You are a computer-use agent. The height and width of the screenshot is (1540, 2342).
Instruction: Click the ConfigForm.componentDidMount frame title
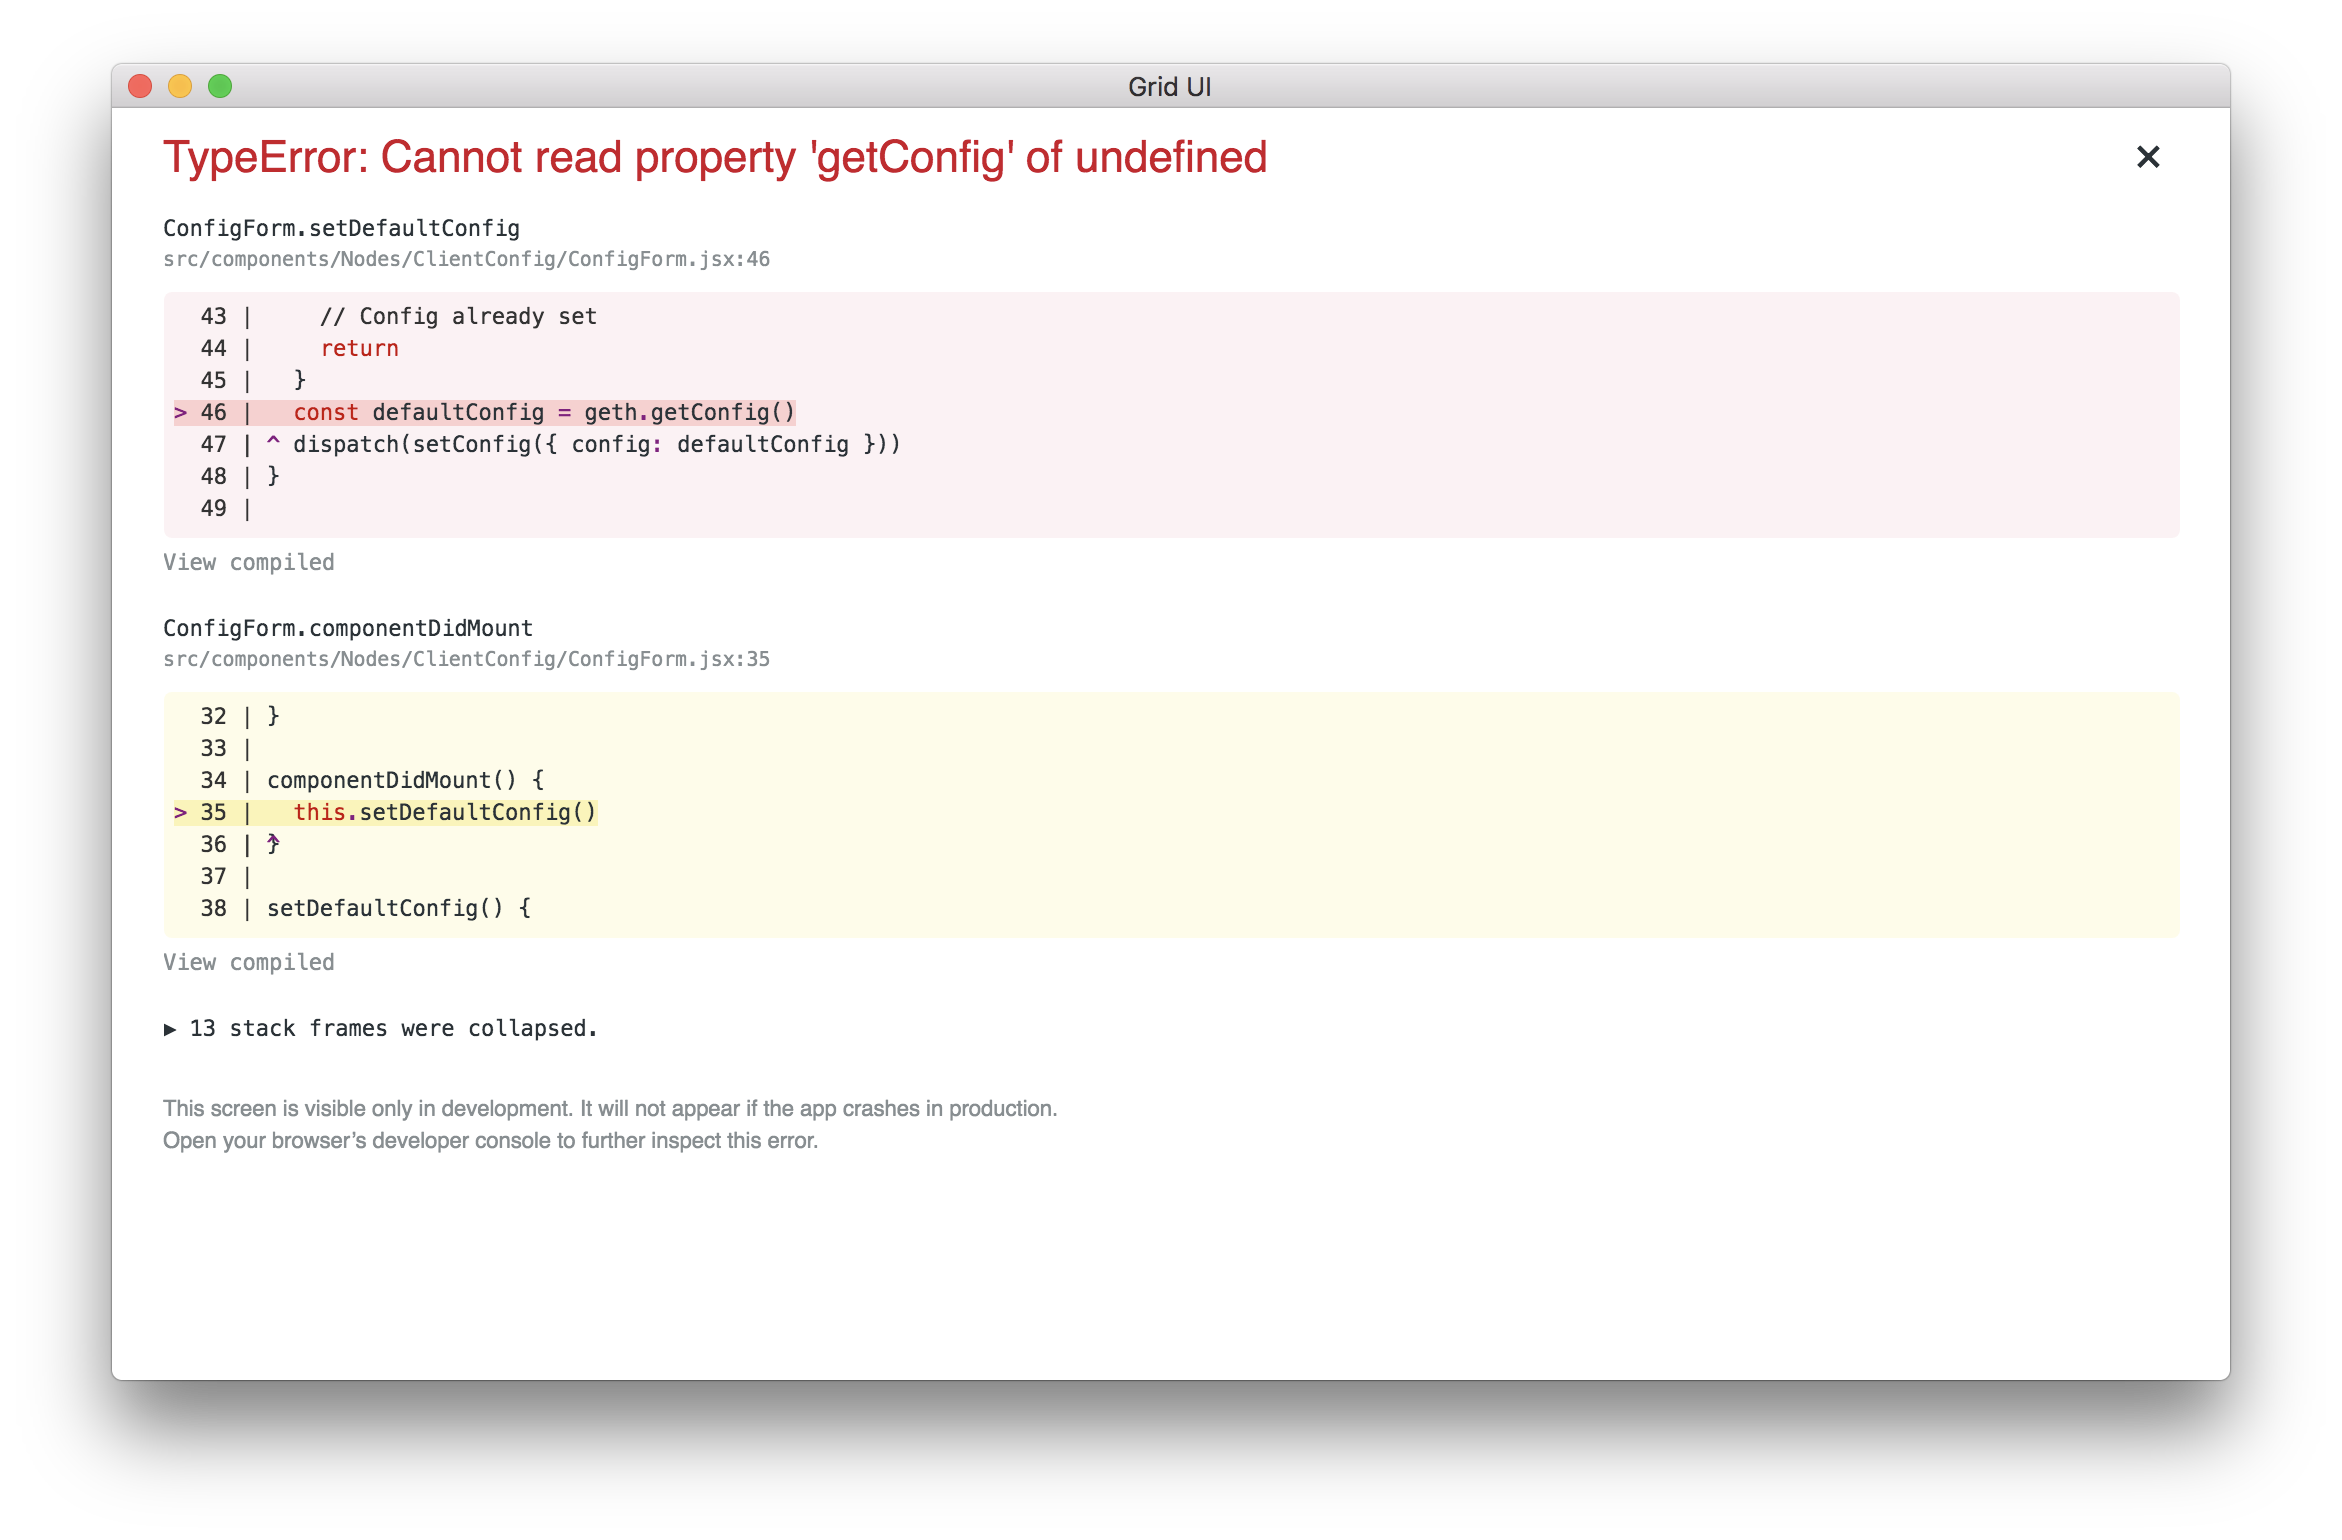[347, 627]
